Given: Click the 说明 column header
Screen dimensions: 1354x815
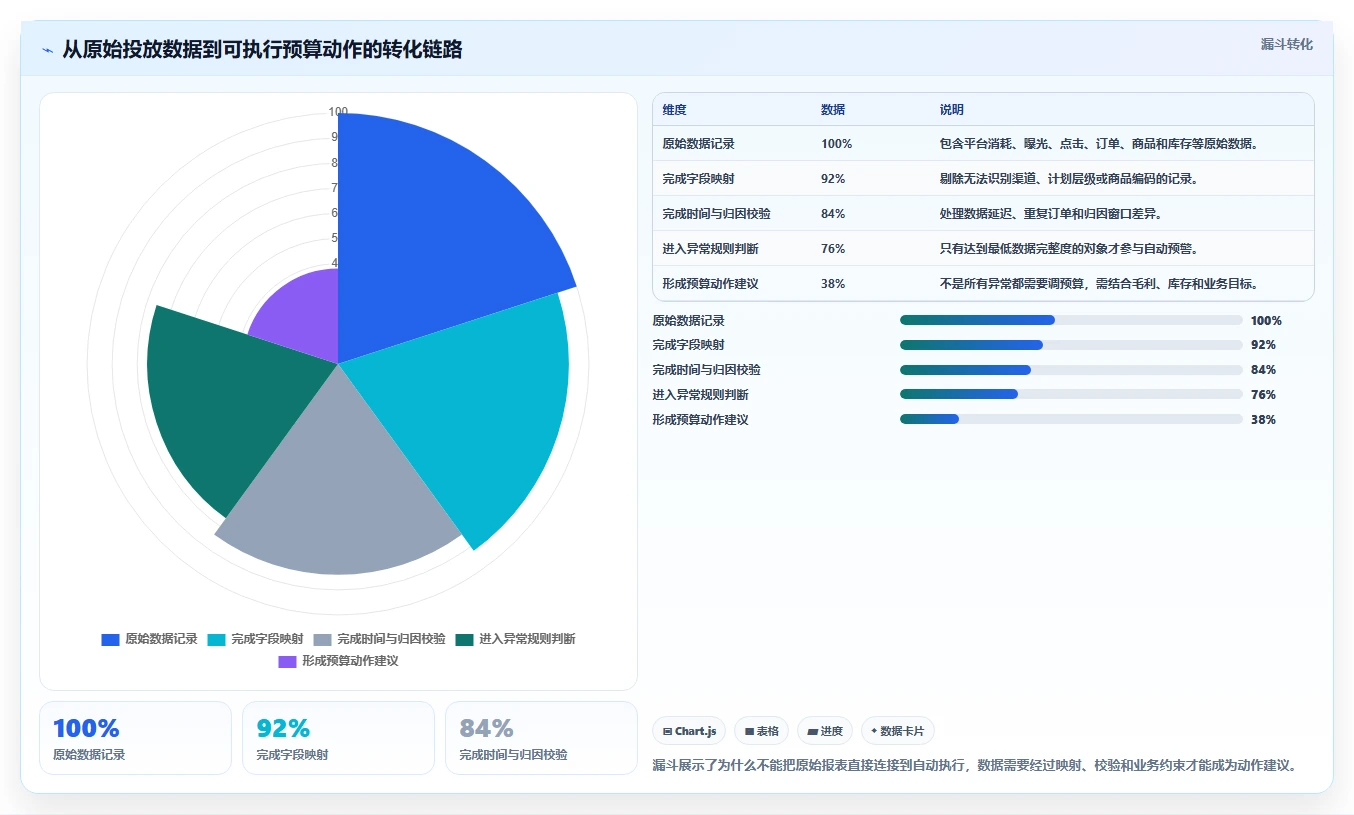Looking at the screenshot, I should 952,110.
